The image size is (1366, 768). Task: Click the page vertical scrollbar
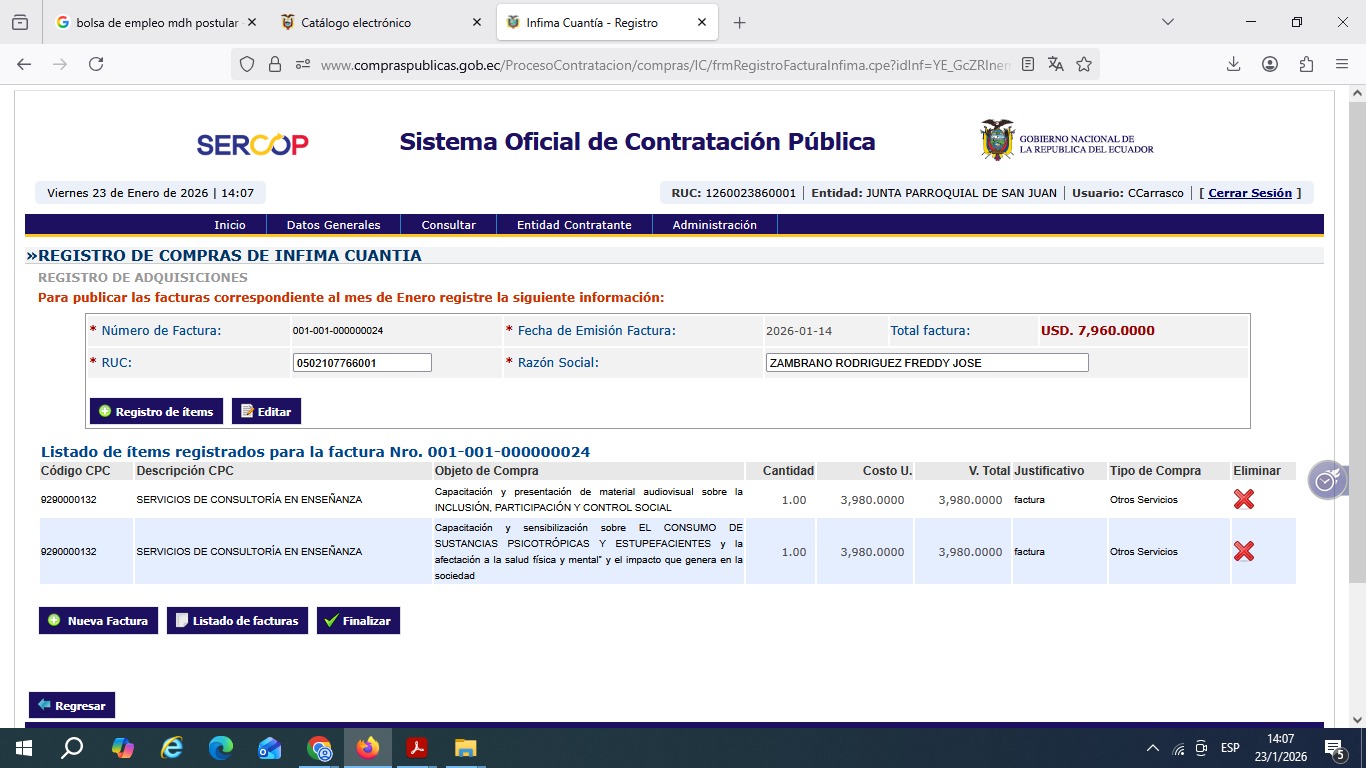pos(1357,400)
